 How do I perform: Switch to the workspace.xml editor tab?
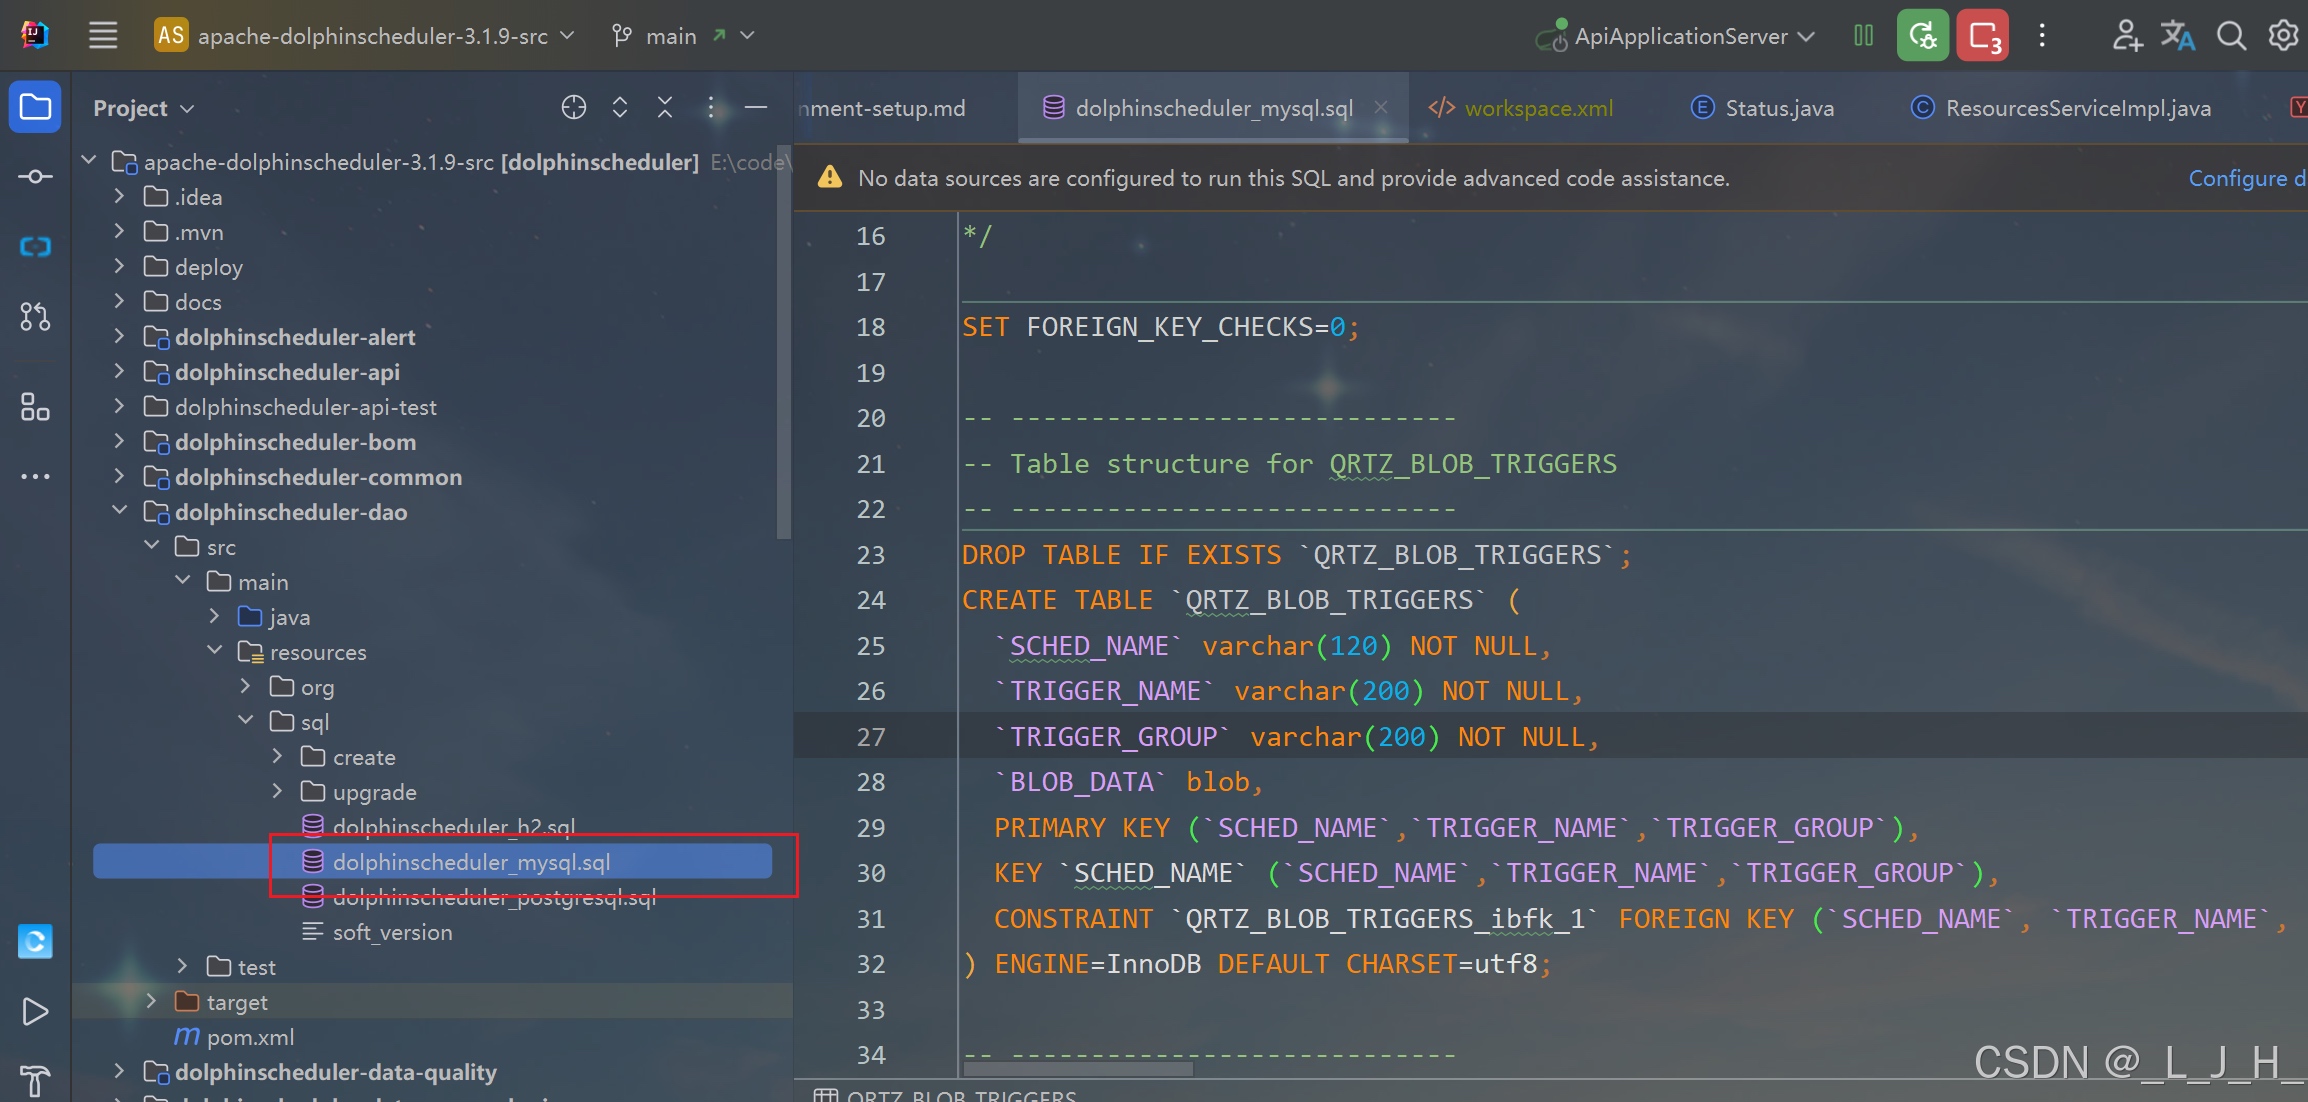[x=1537, y=108]
